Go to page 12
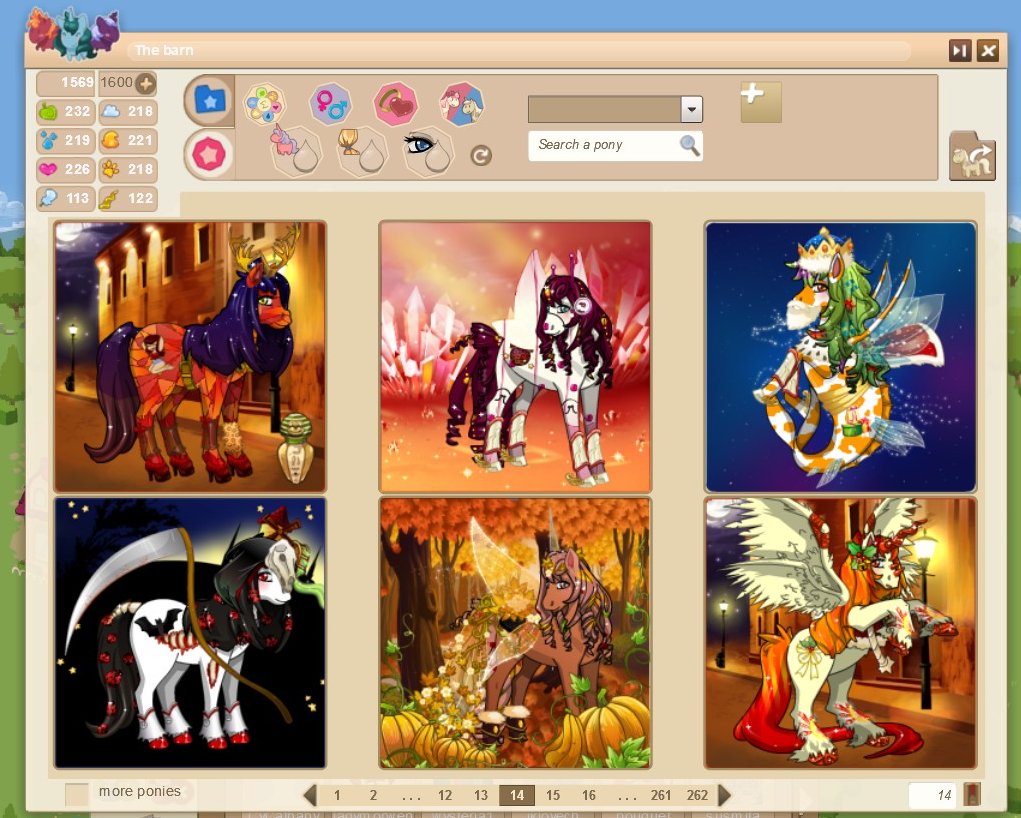Screen dimensions: 1021x818 pyautogui.click(x=445, y=795)
